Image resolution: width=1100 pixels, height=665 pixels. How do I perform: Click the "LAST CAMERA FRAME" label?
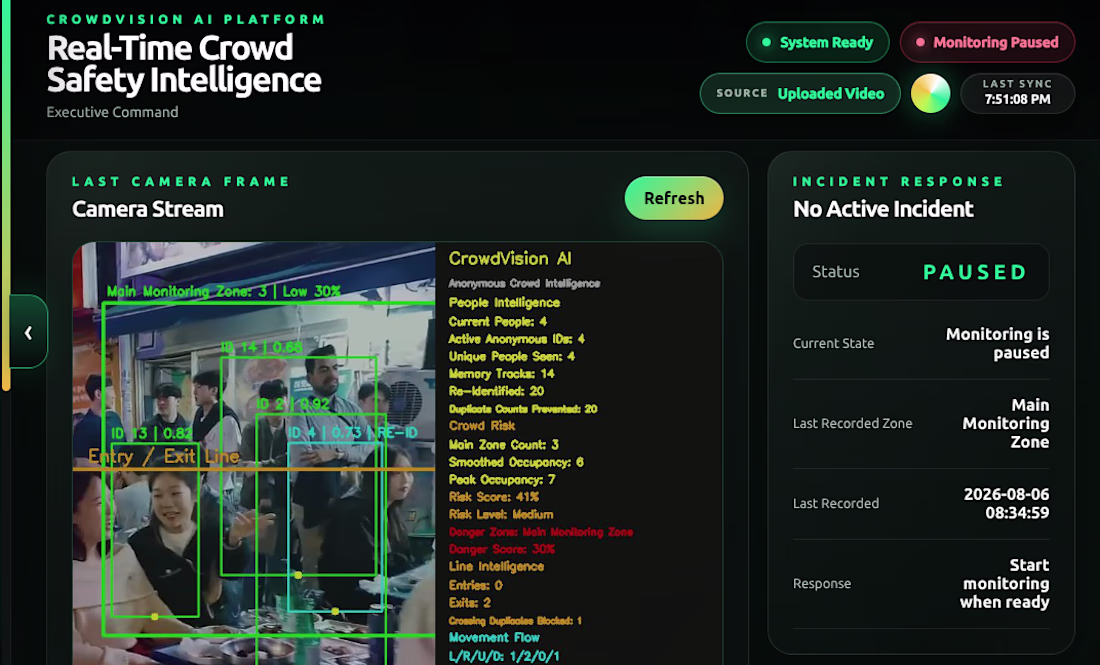(181, 182)
